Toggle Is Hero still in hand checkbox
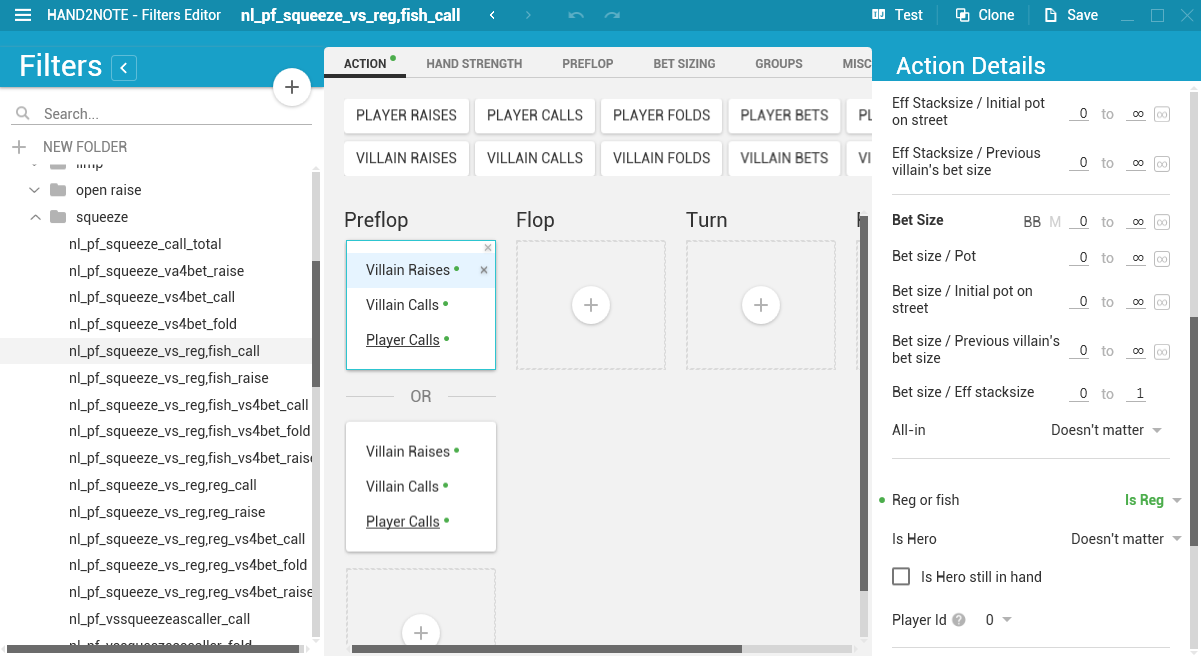1201x656 pixels. pyautogui.click(x=901, y=577)
